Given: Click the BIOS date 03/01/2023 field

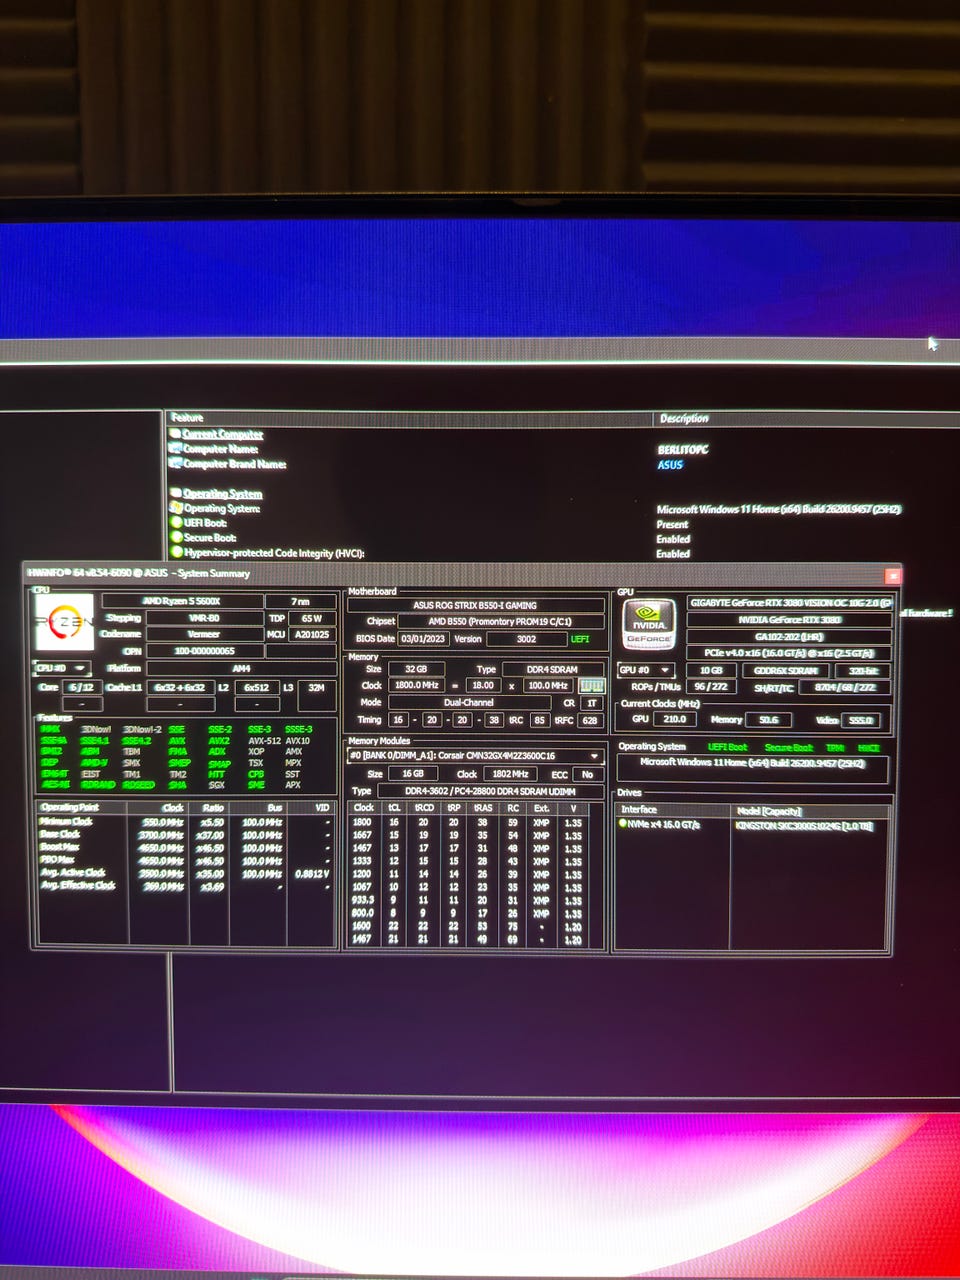Looking at the screenshot, I should tap(423, 639).
